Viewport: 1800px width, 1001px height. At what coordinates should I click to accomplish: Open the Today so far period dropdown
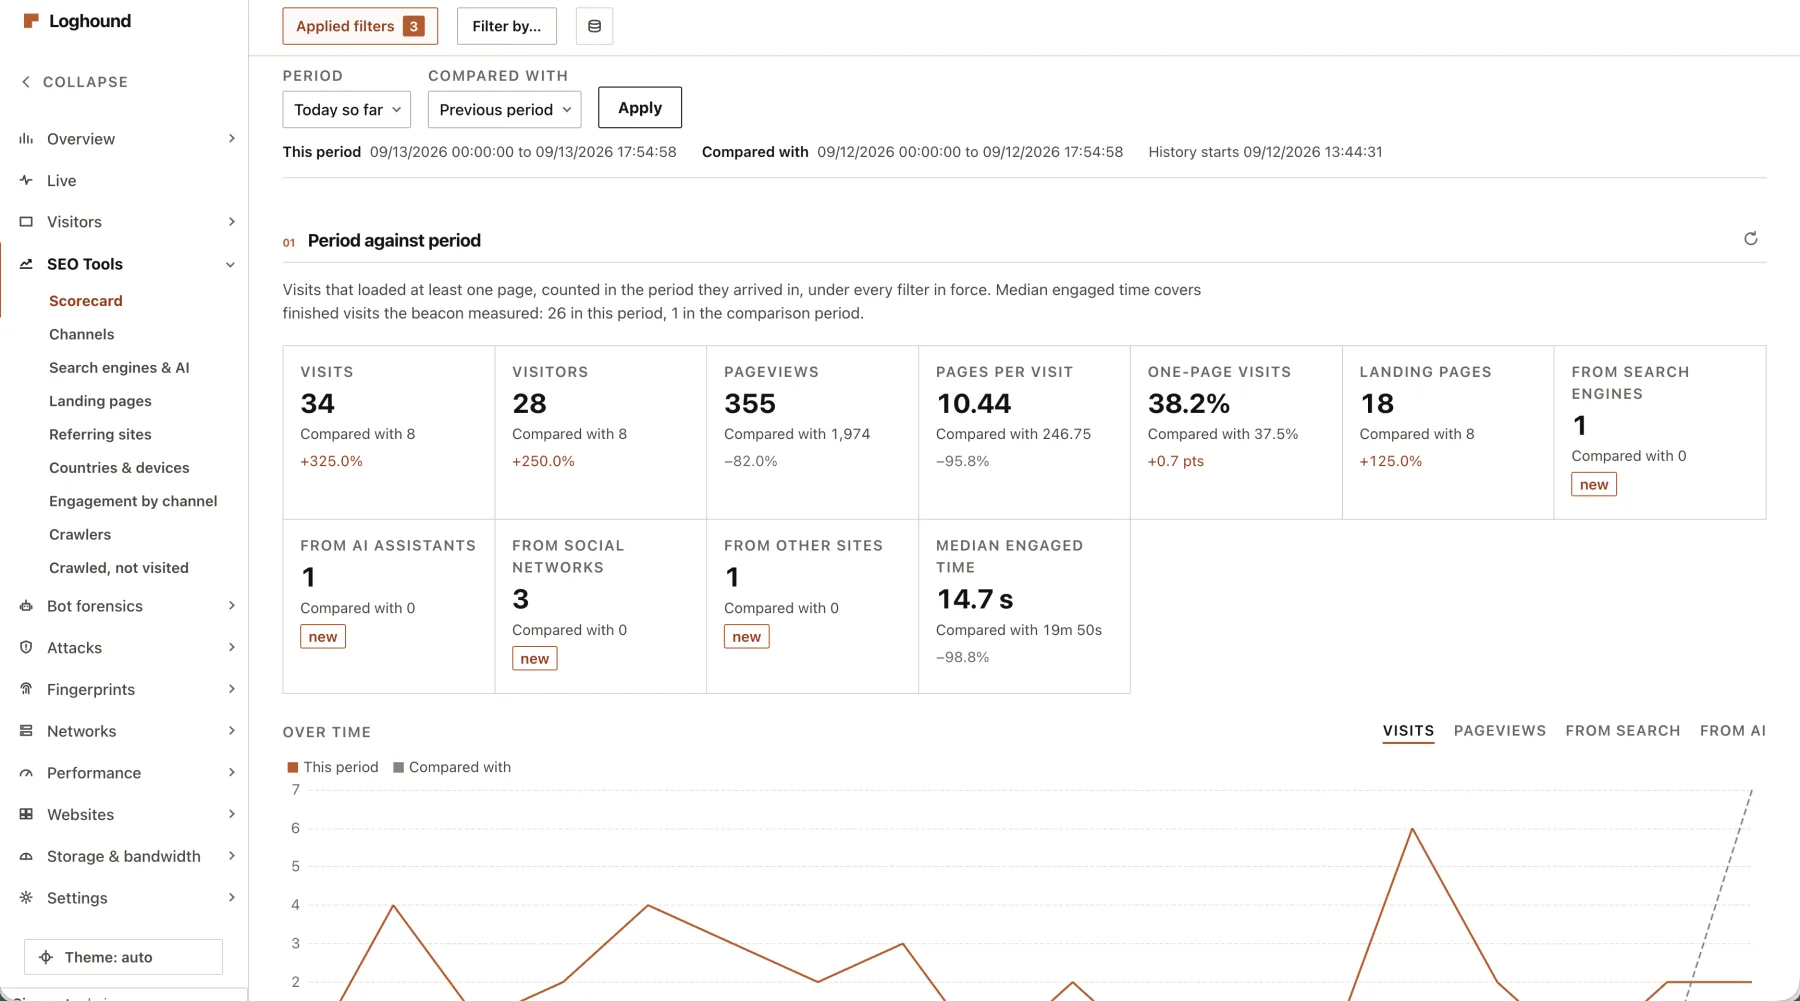tap(347, 110)
